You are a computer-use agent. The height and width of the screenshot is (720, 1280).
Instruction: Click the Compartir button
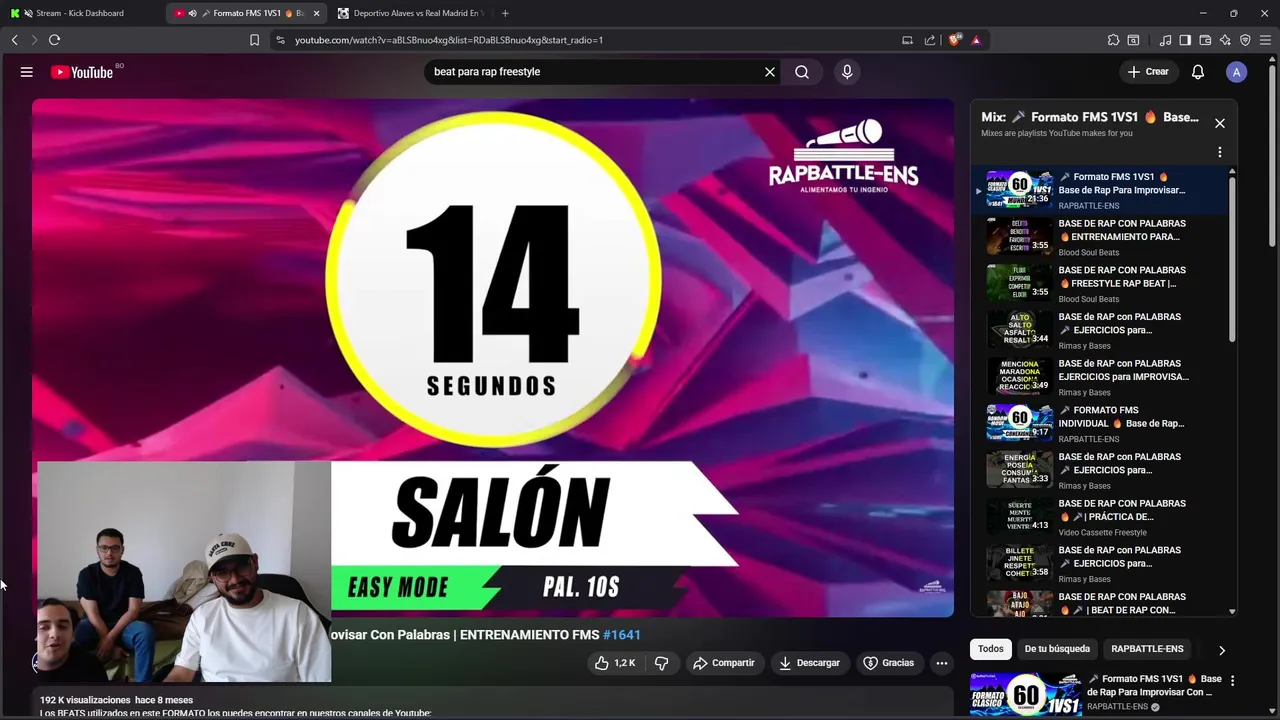[x=724, y=663]
